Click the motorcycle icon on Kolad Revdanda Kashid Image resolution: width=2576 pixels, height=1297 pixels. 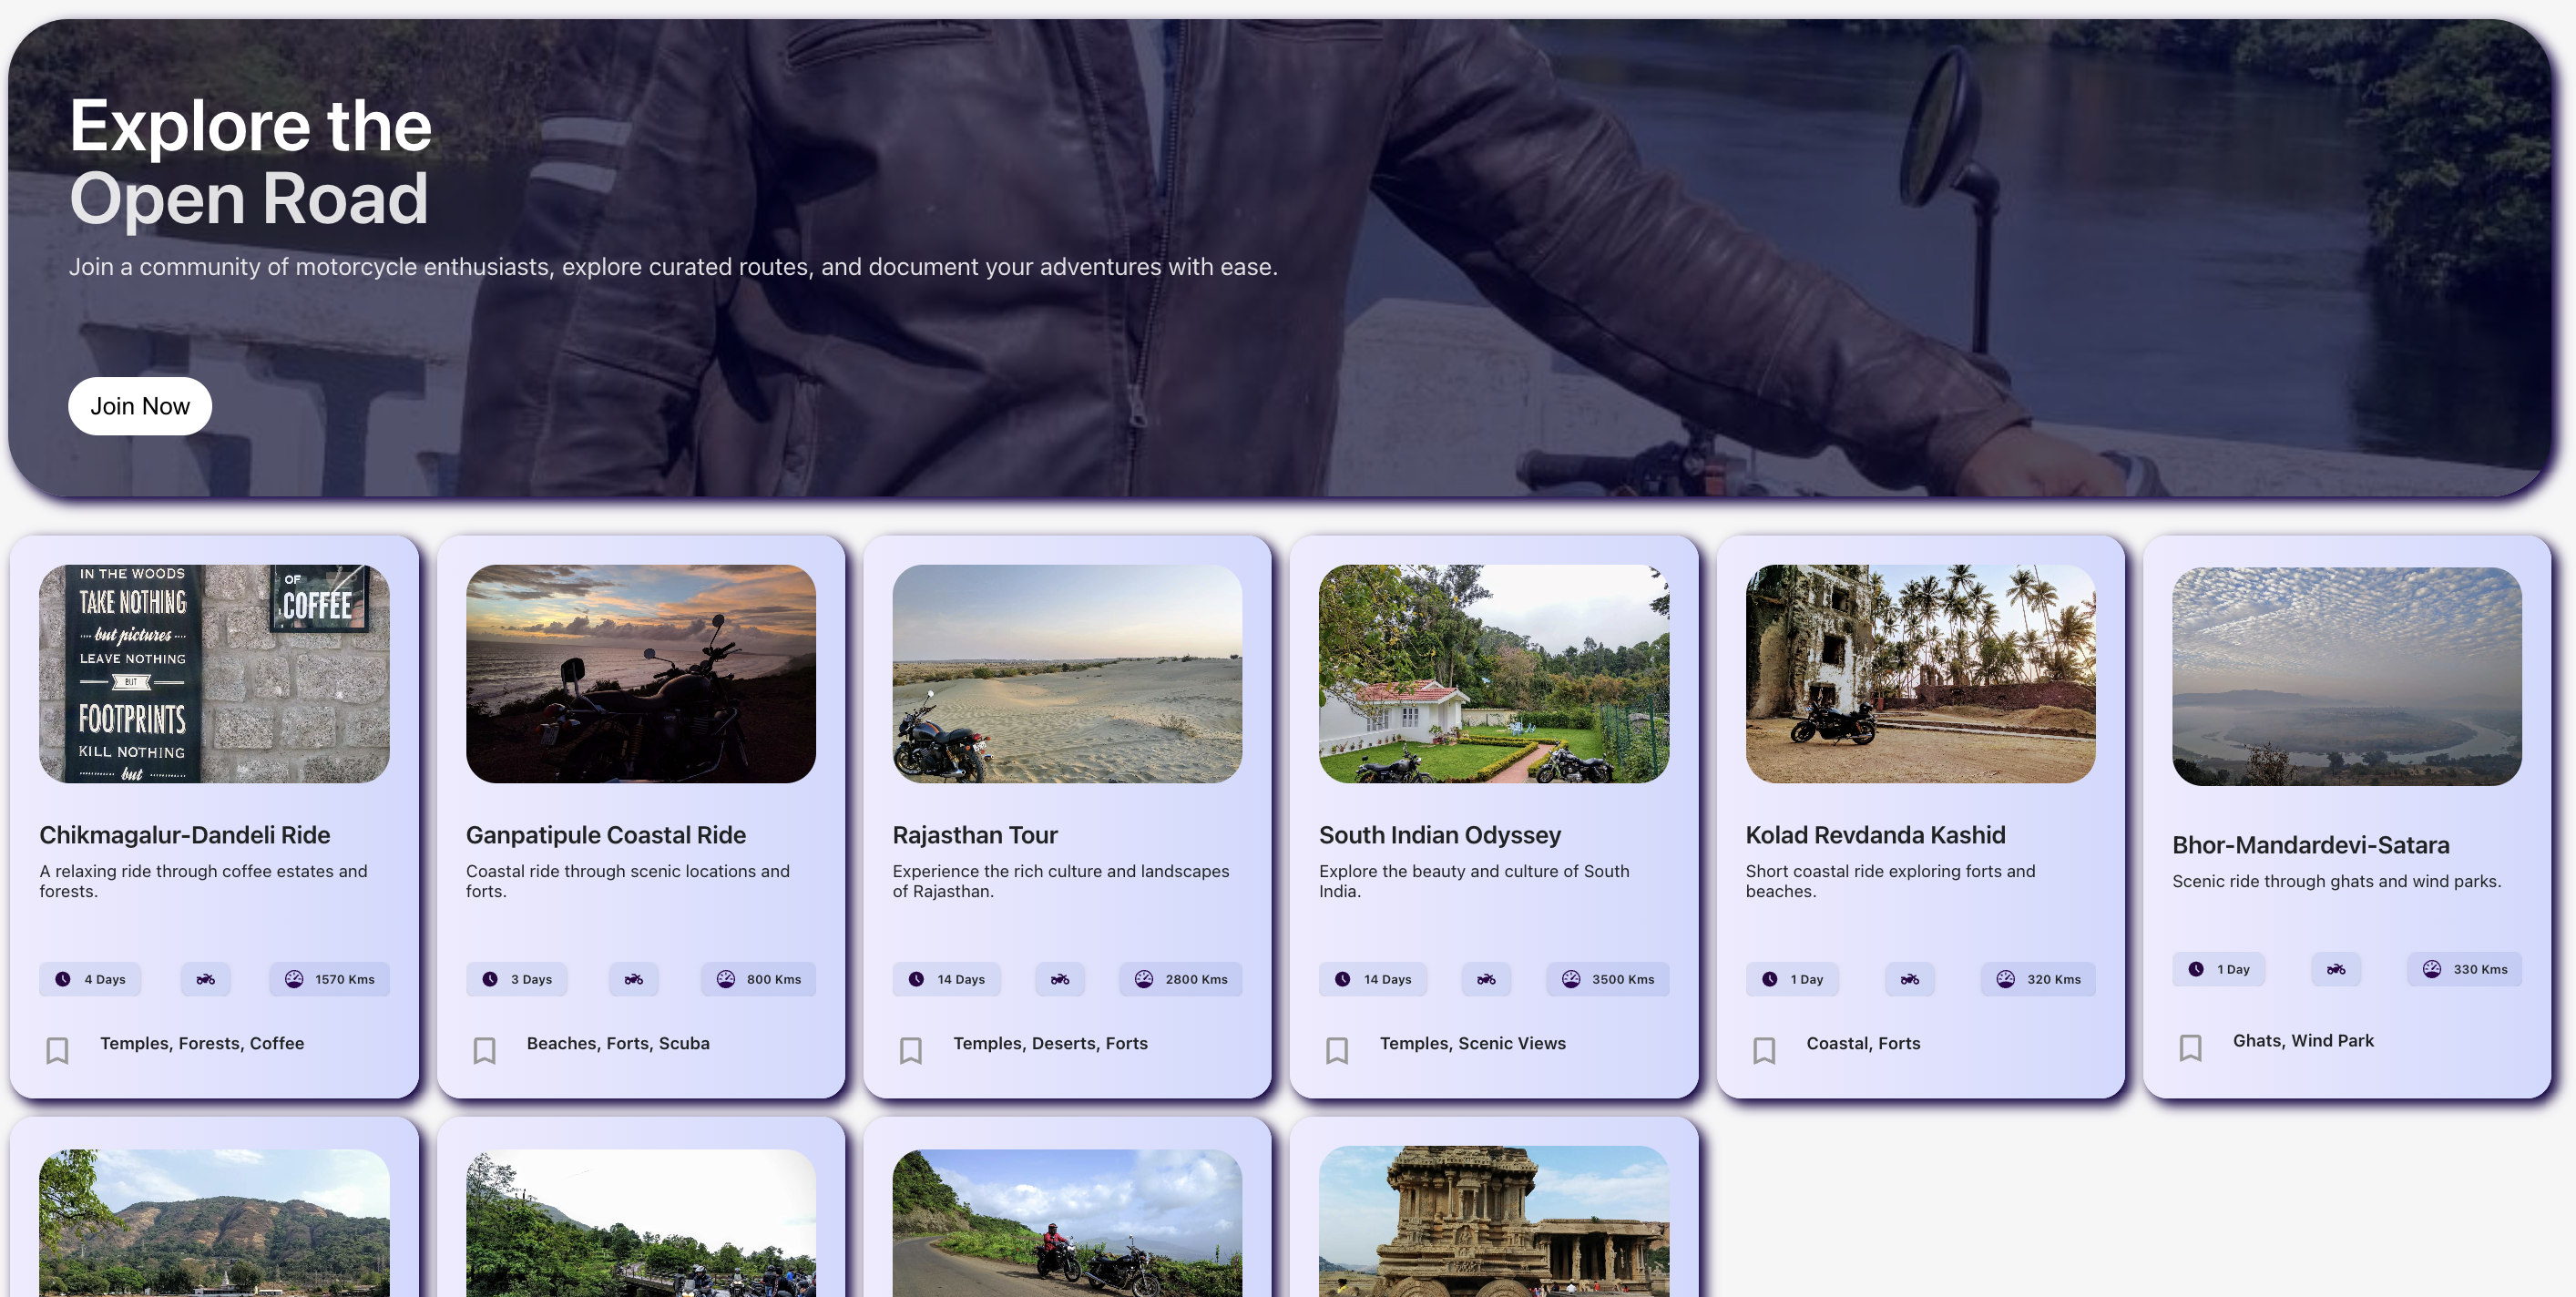tap(1909, 979)
